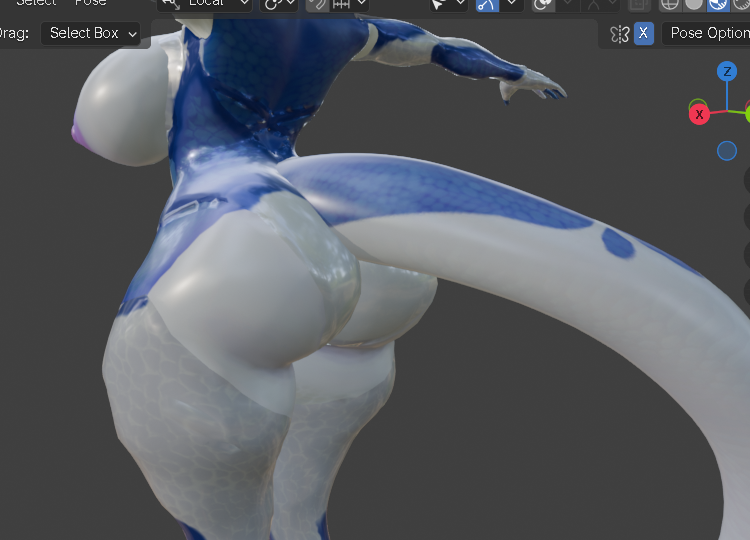Click the blue Z axis gizmo handle

click(727, 72)
